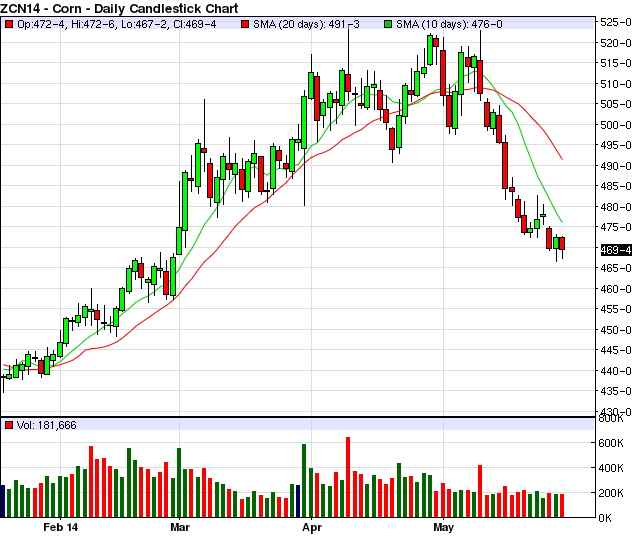The image size is (640, 536).
Task: Click the tall green volume bar just before April
Action: [x=304, y=480]
